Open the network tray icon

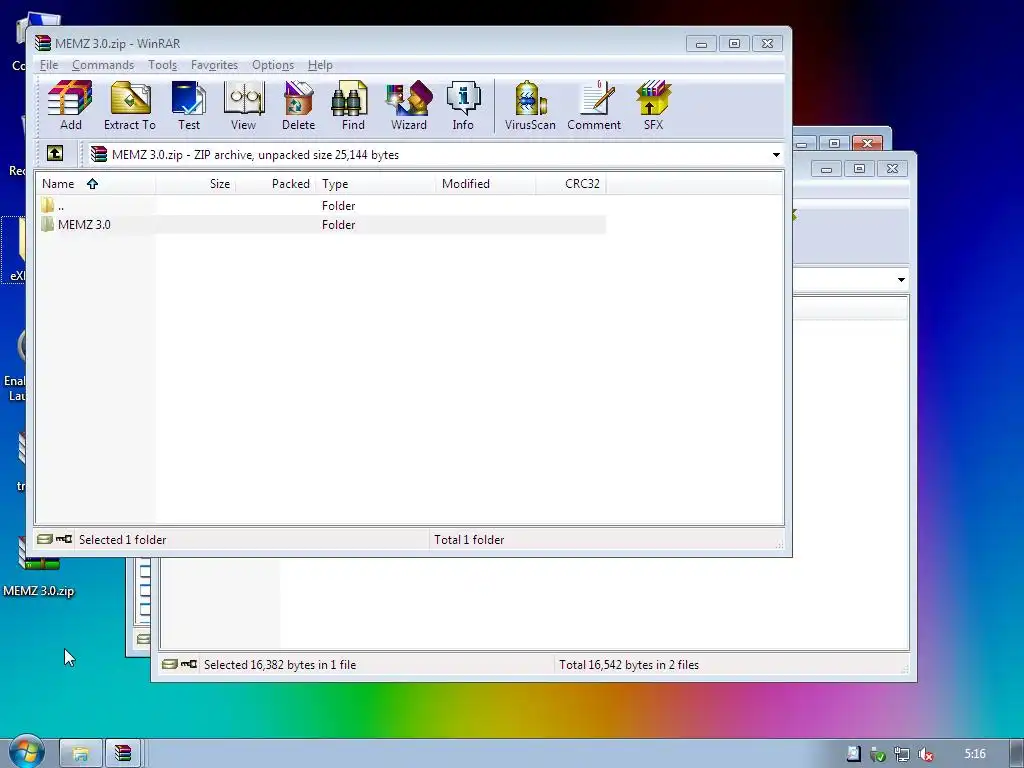[x=902, y=754]
